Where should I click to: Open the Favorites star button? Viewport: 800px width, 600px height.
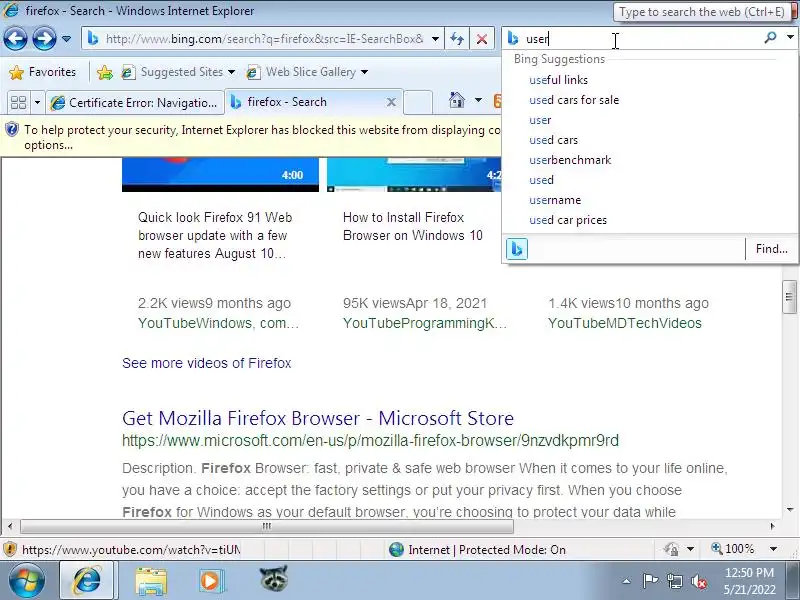pyautogui.click(x=43, y=72)
